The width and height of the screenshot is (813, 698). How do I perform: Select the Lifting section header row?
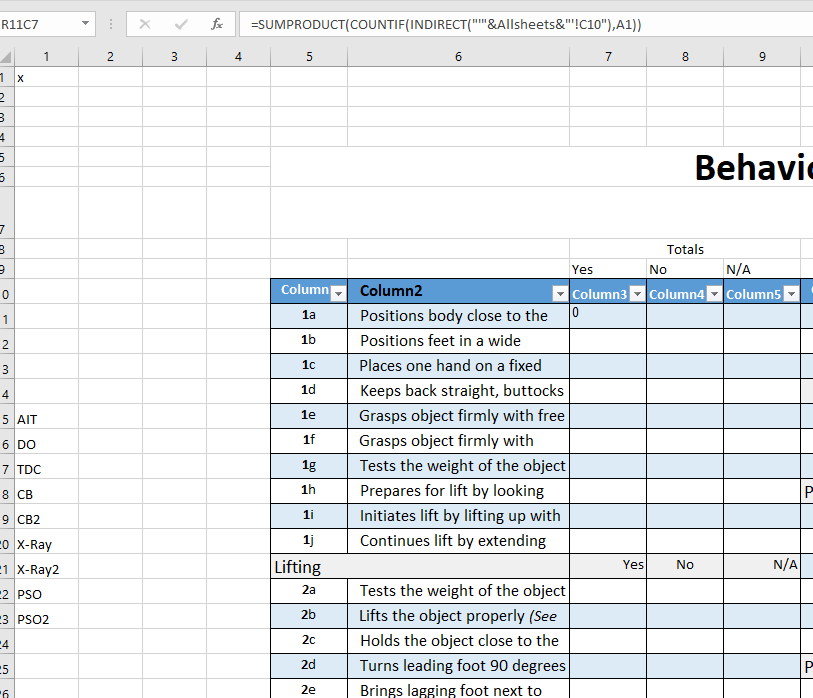420,566
